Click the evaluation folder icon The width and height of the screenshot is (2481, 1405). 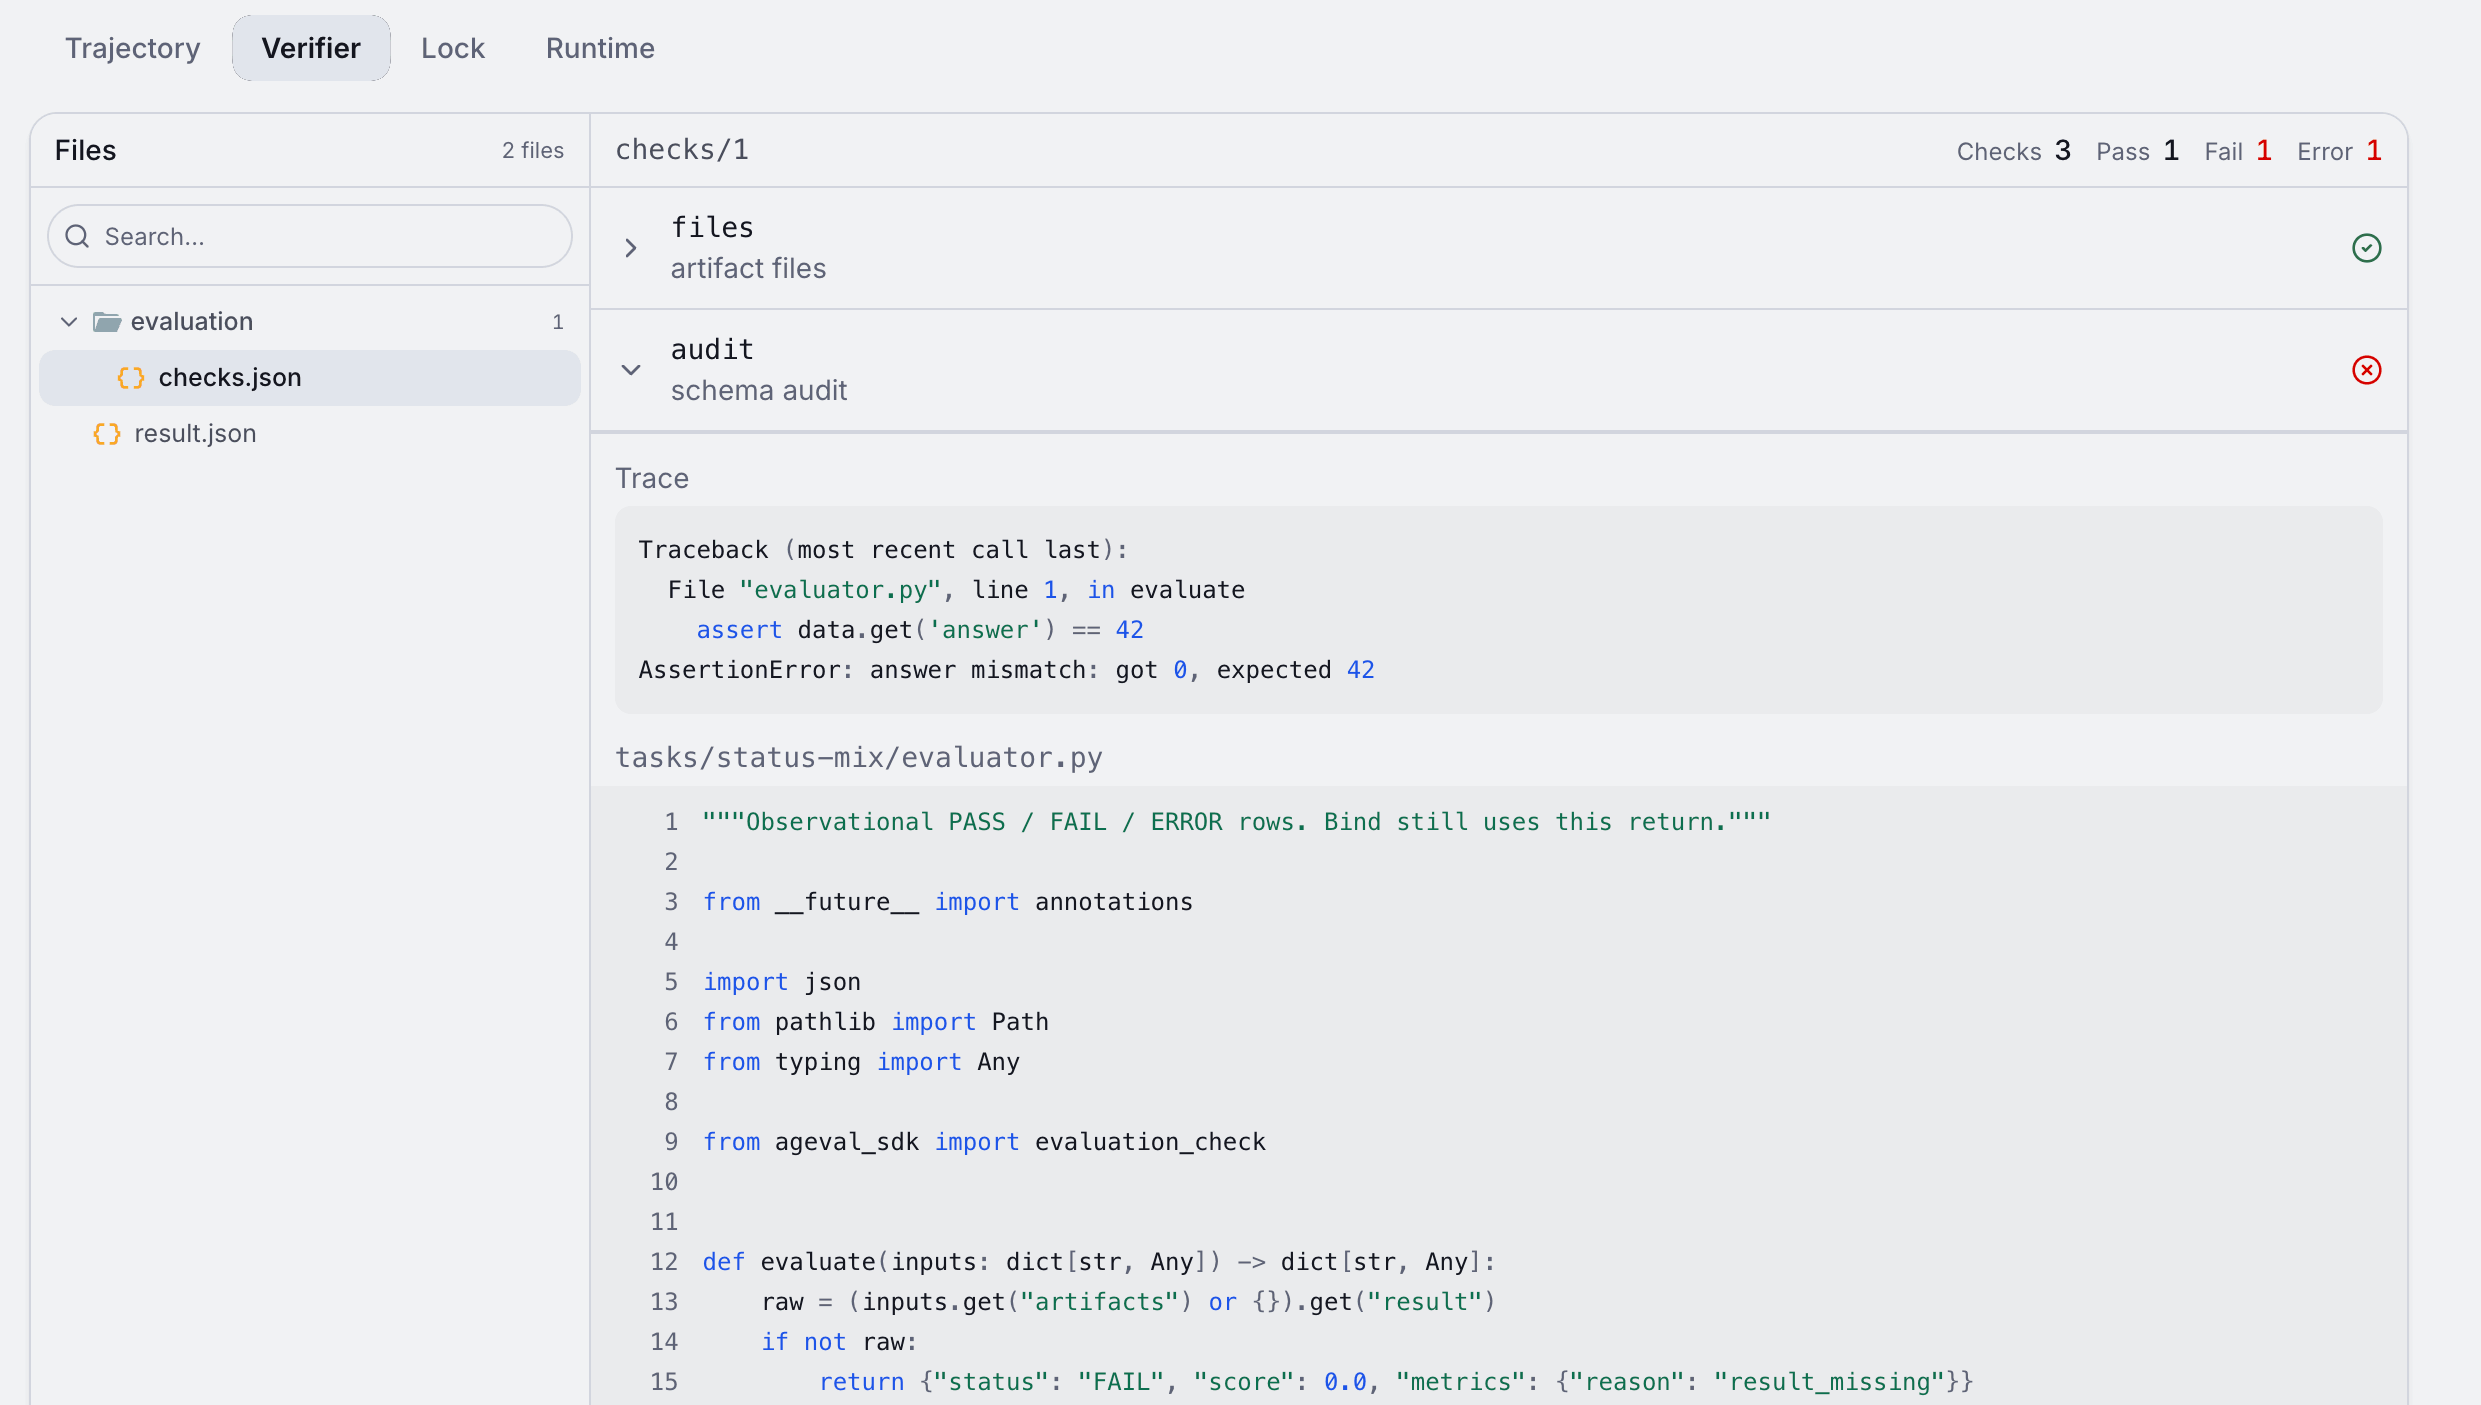[107, 321]
